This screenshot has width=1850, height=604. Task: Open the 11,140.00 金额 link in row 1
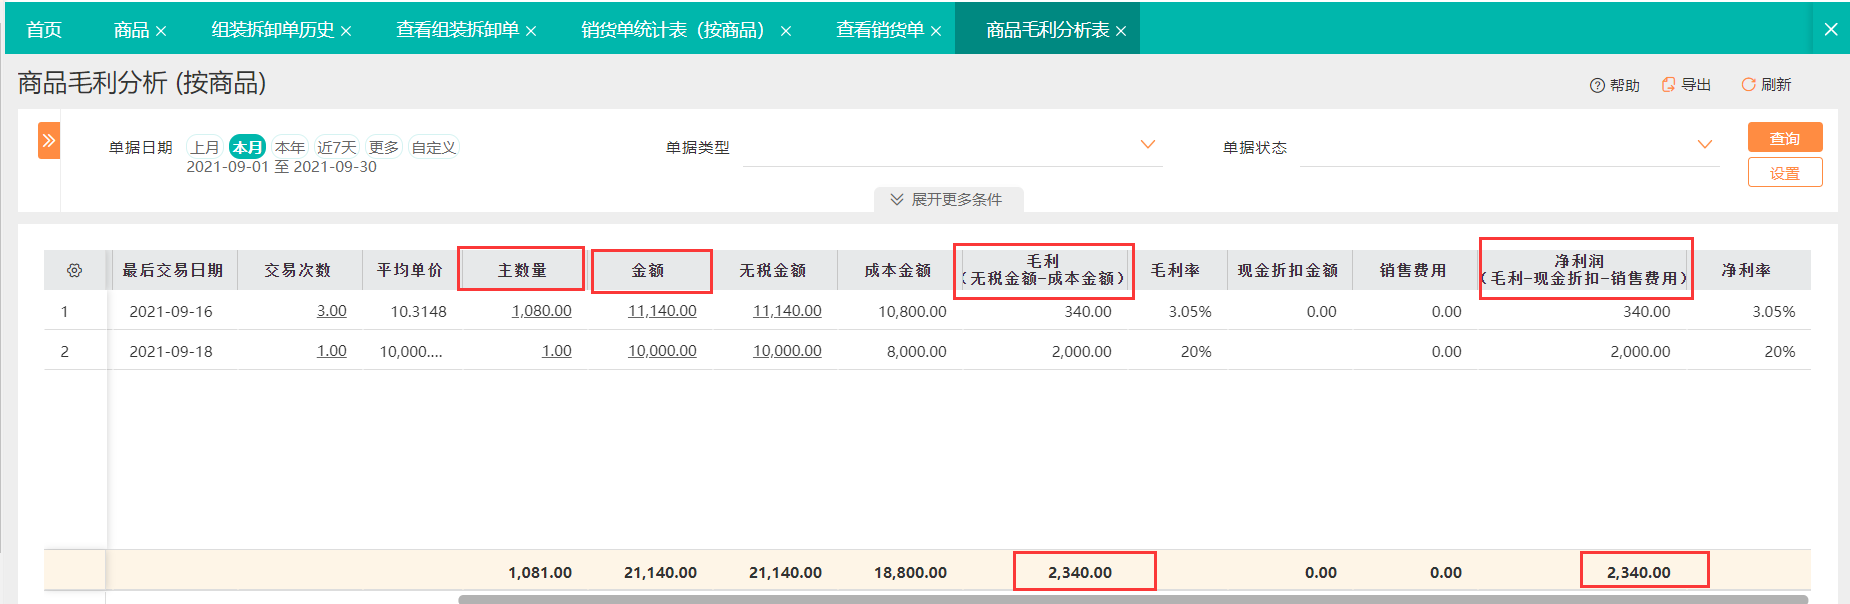coord(662,311)
